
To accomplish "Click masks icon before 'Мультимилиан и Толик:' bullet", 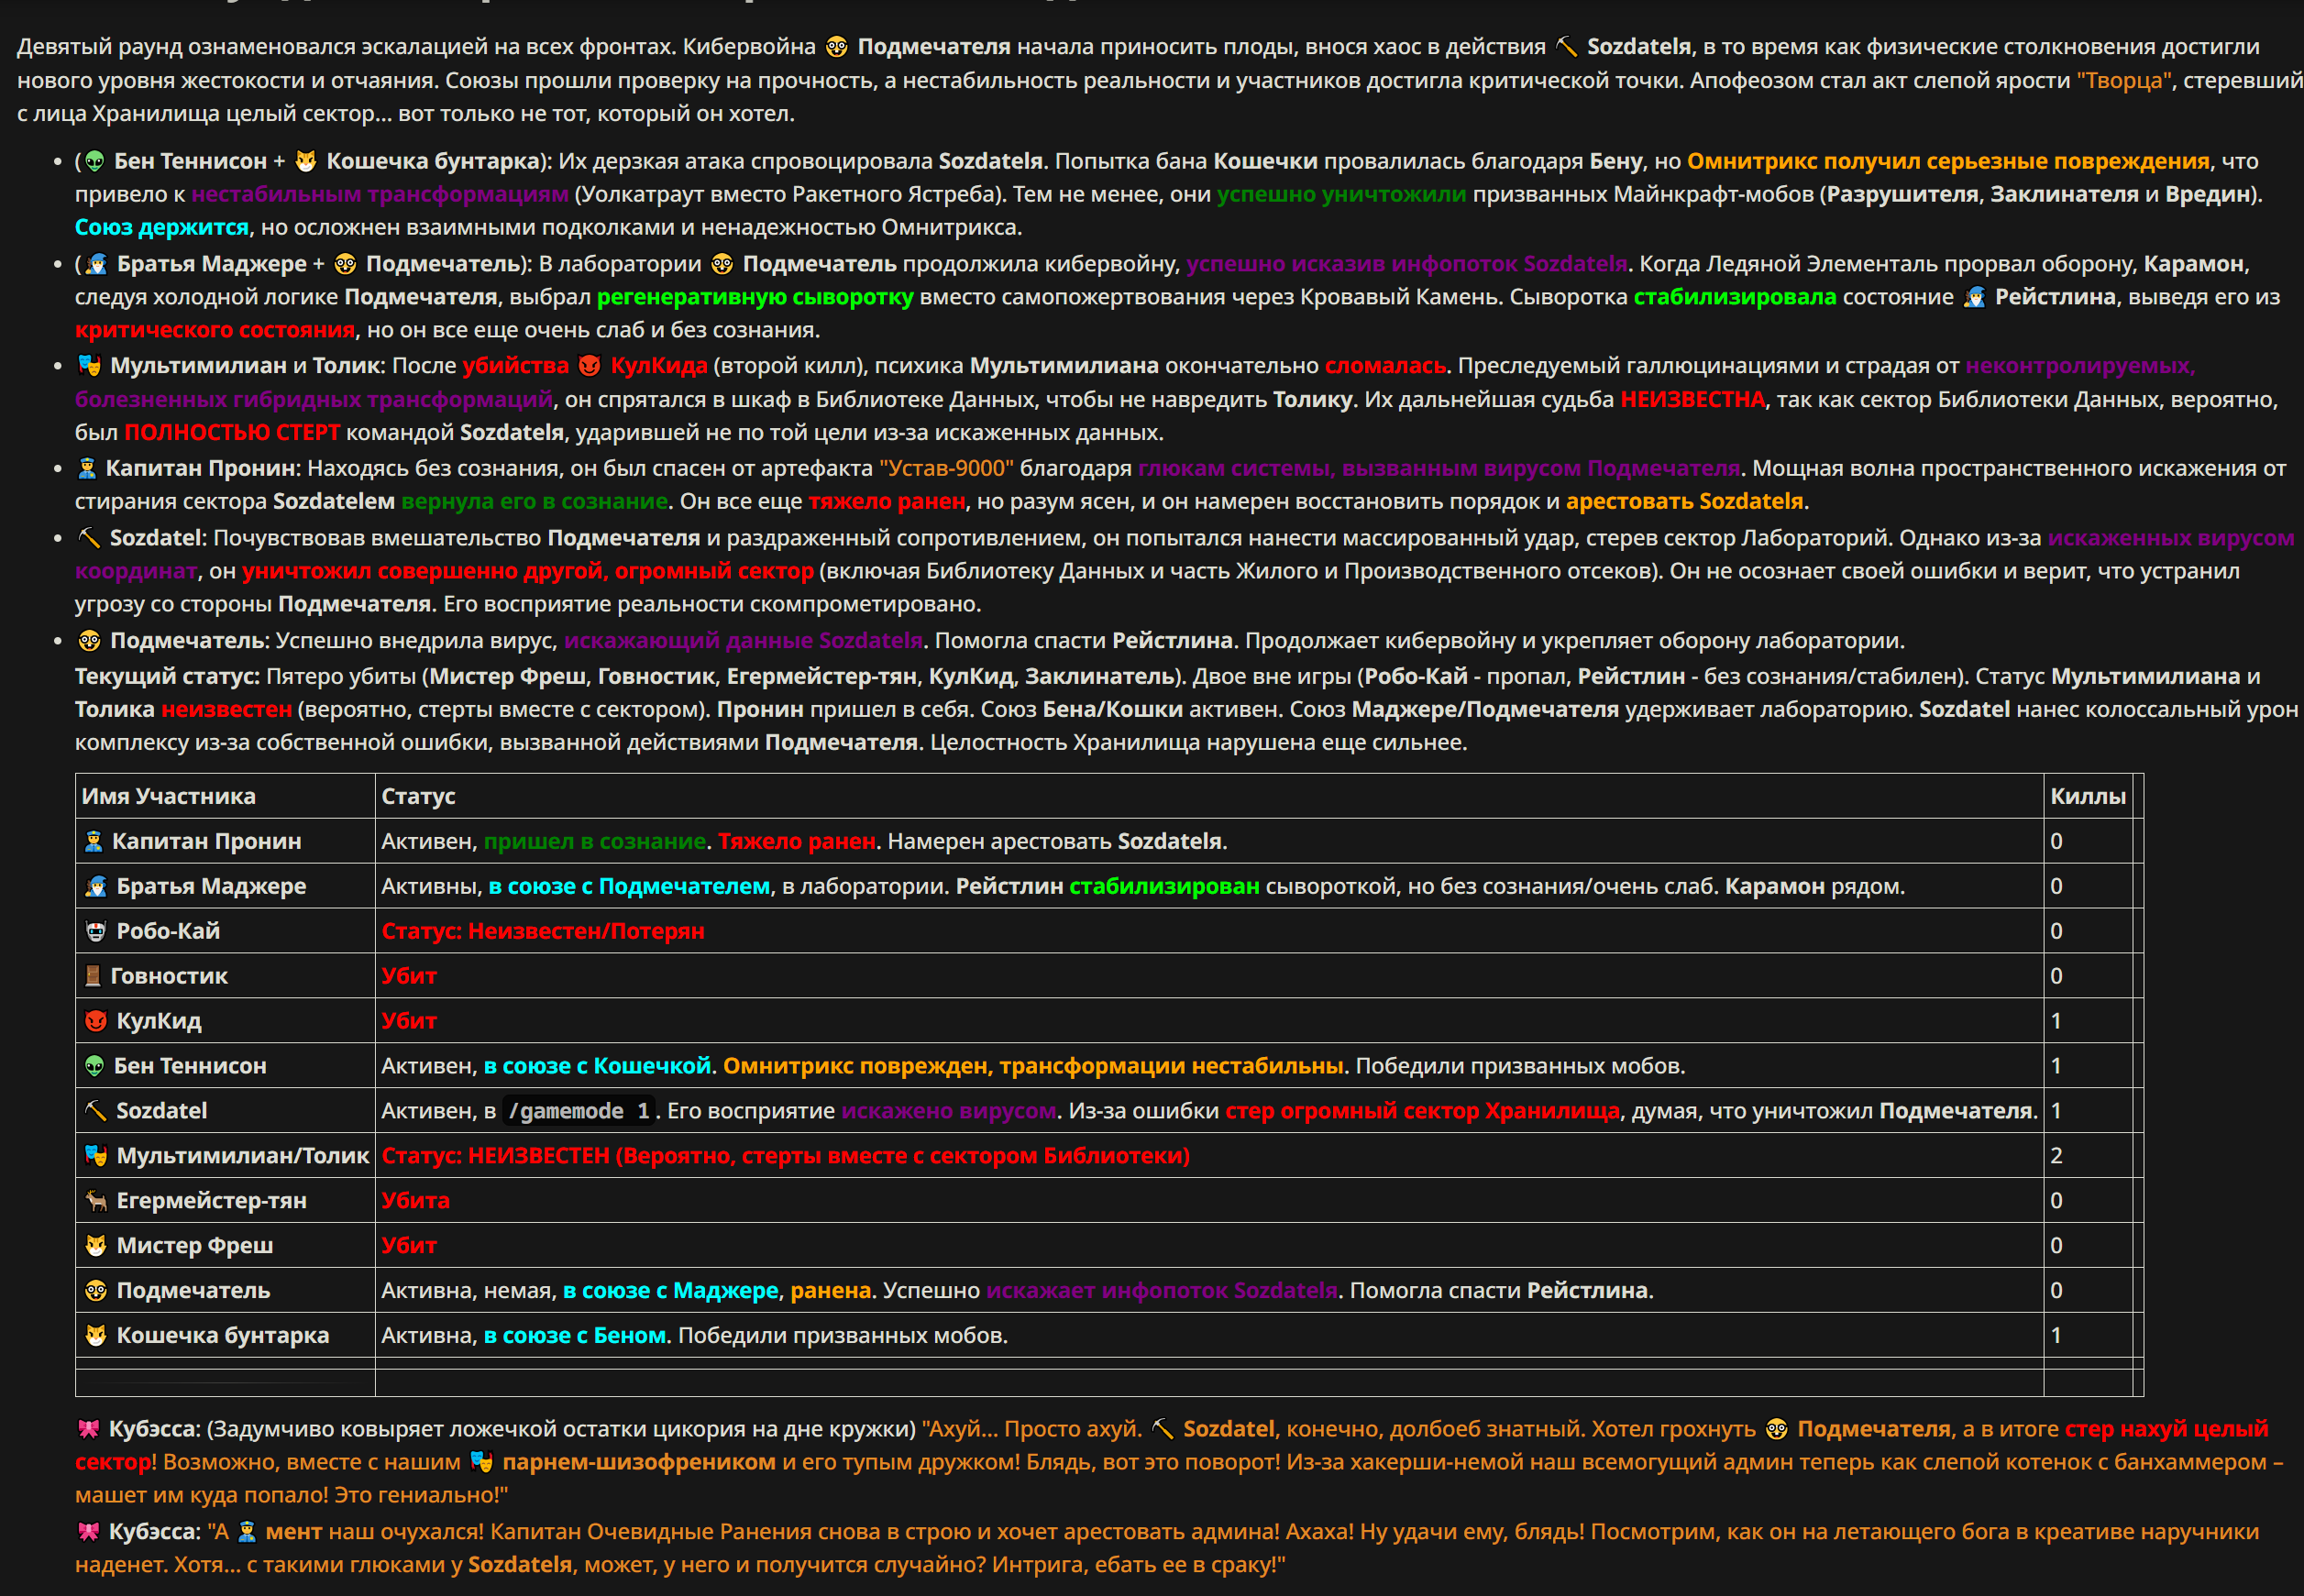I will coord(90,366).
